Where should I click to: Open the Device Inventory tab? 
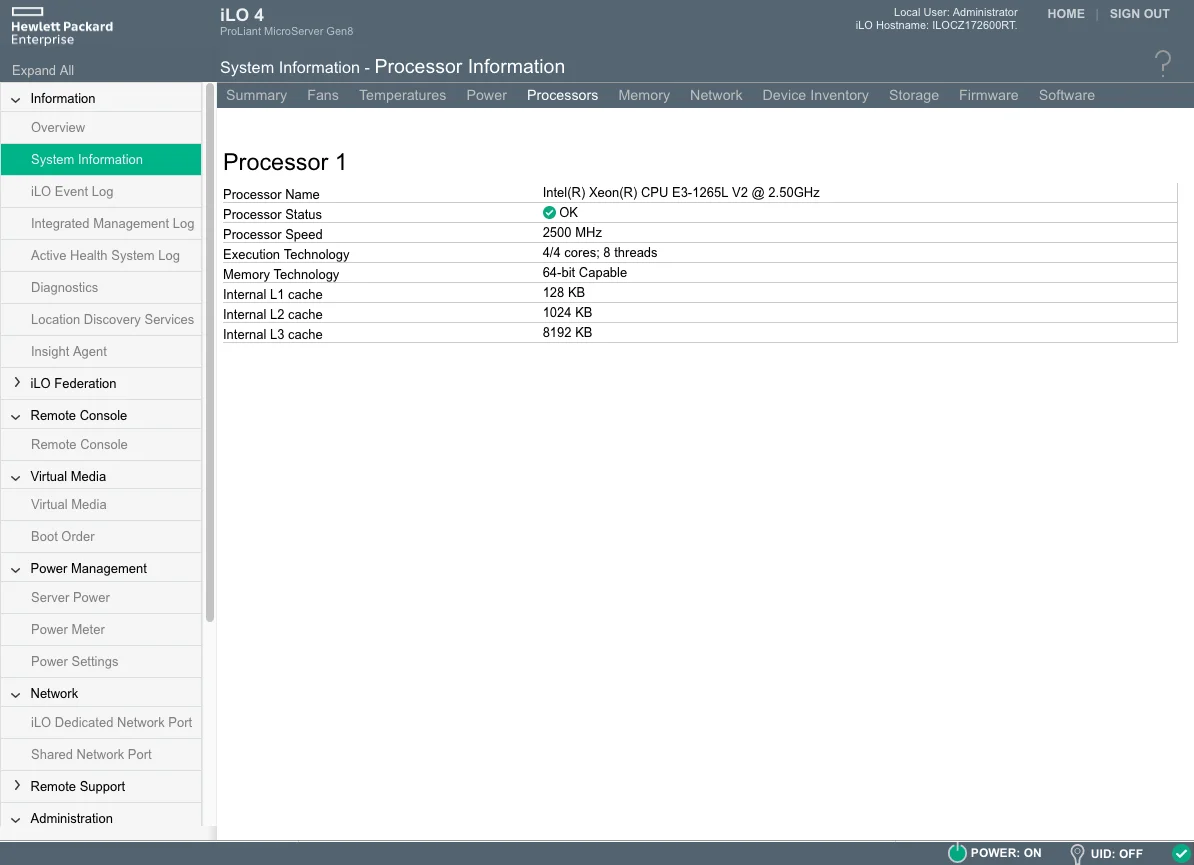point(816,95)
